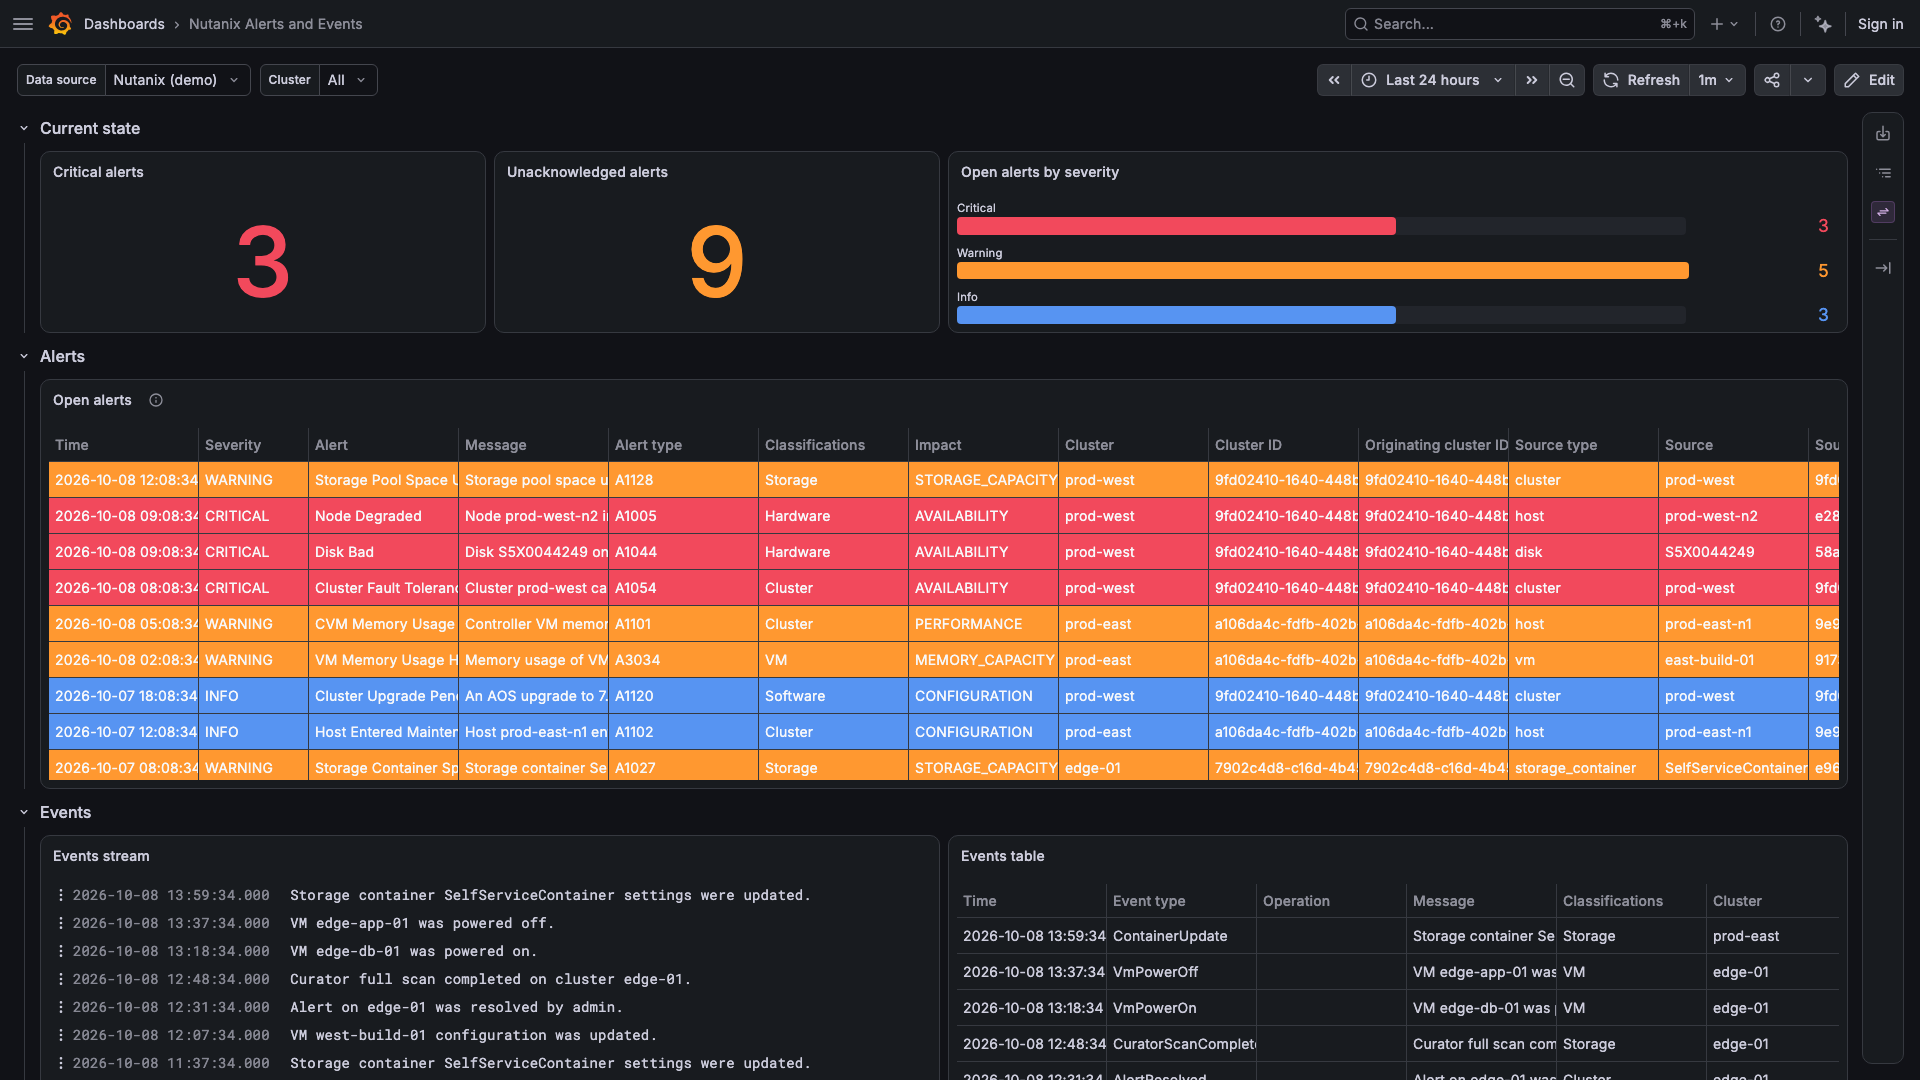This screenshot has width=1920, height=1080.
Task: Open the Cluster All dropdown
Action: tap(348, 80)
